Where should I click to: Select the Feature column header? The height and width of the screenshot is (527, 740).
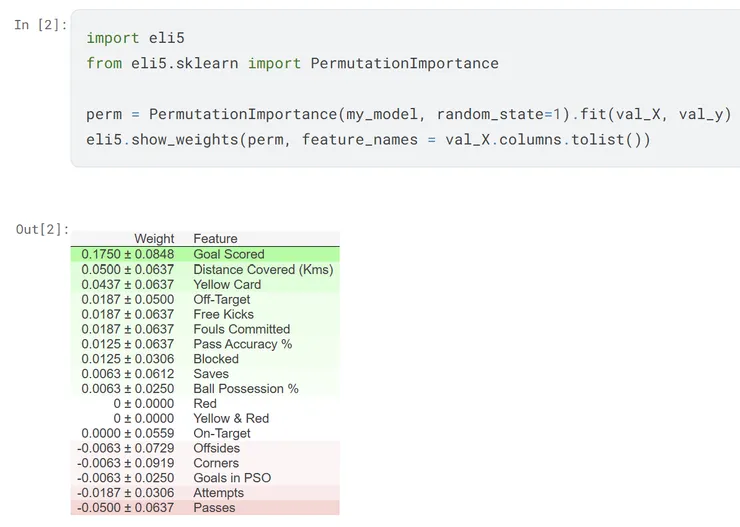pos(215,239)
